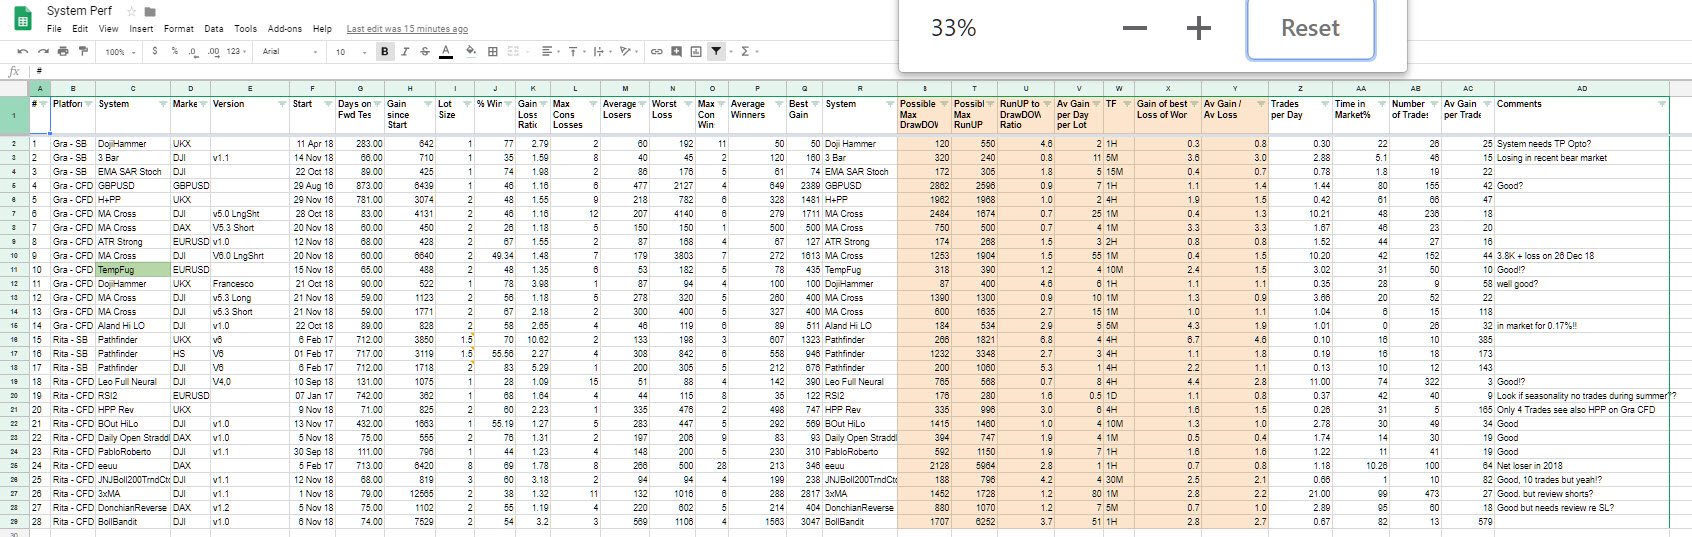Open filter arrow on Version column
Image resolution: width=1692 pixels, height=537 pixels.
pos(283,104)
